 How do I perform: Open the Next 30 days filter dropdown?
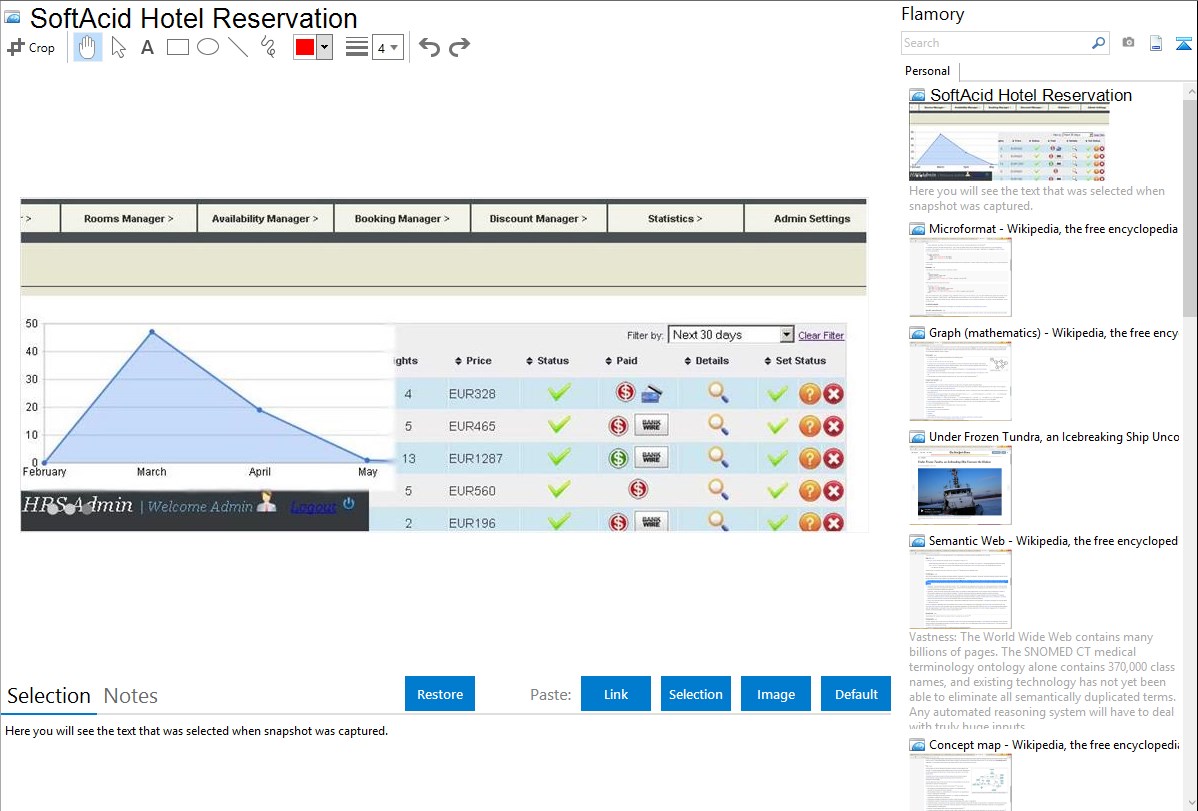pyautogui.click(x=731, y=335)
